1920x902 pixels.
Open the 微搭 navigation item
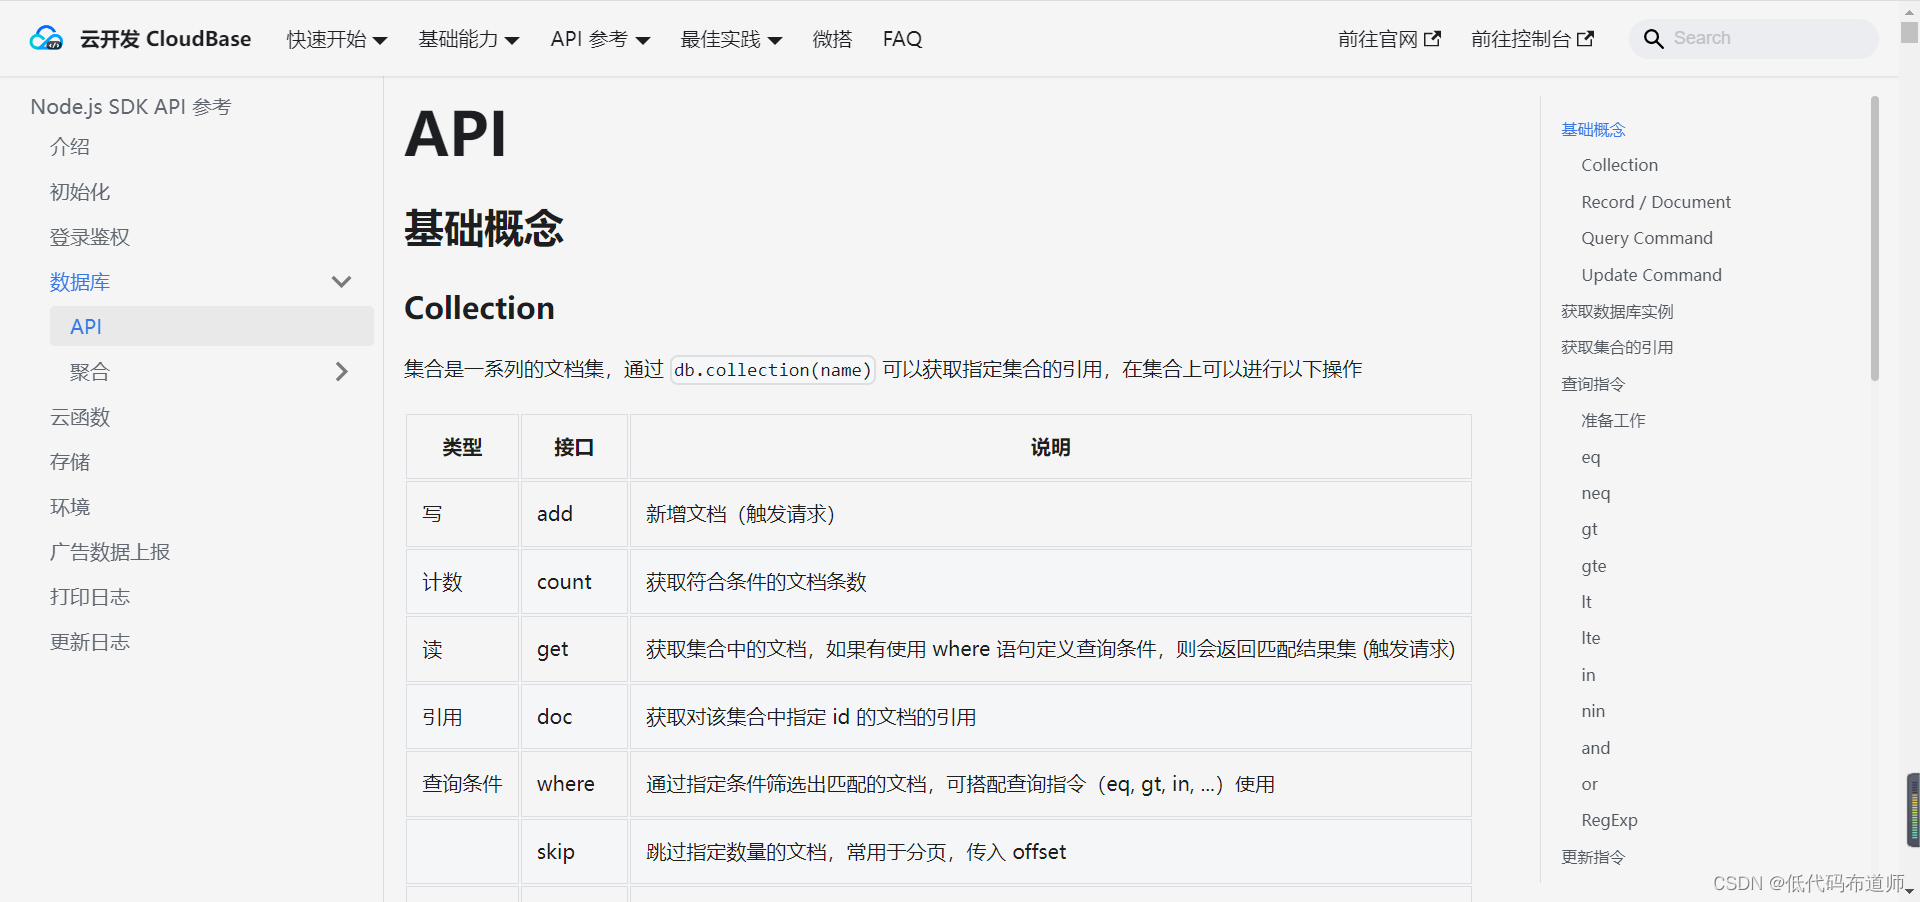pos(832,39)
